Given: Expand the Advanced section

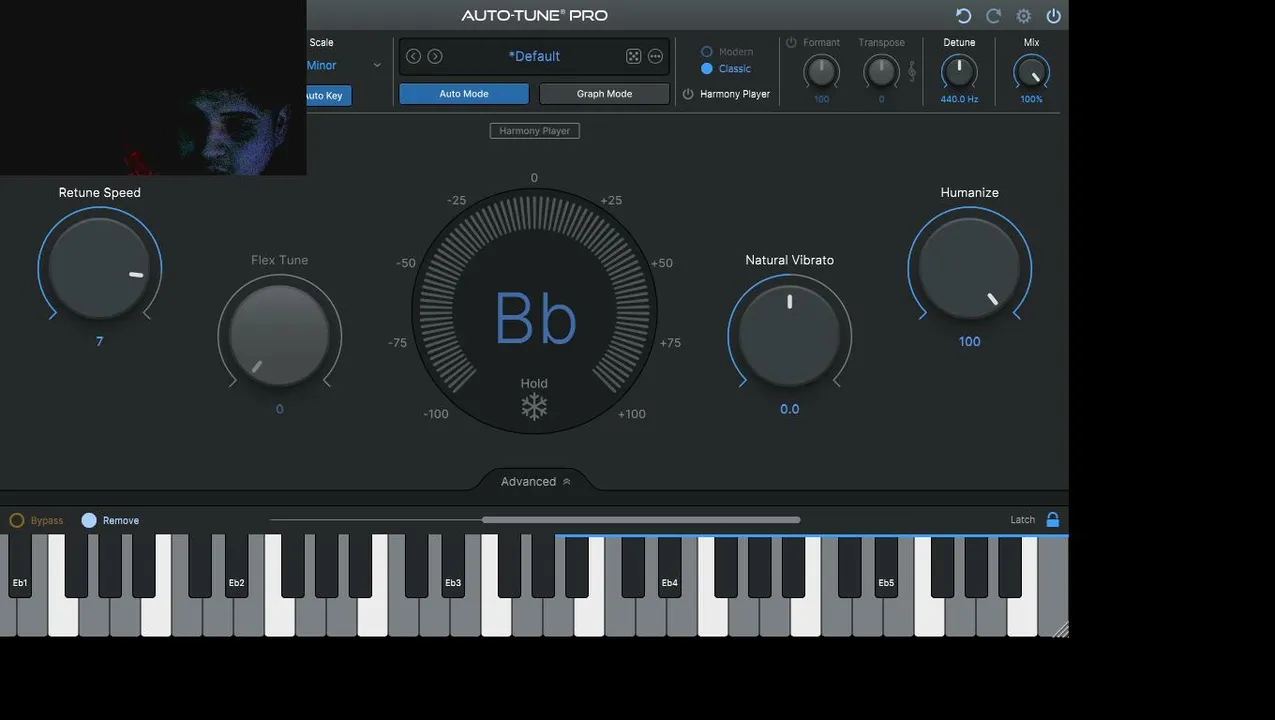Looking at the screenshot, I should tap(535, 481).
